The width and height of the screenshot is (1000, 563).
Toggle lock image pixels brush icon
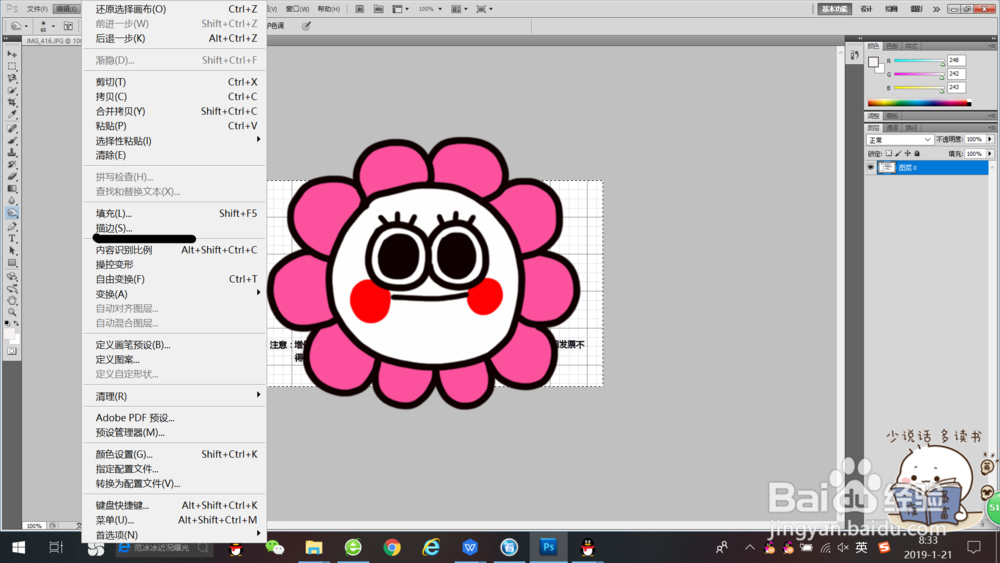point(898,154)
